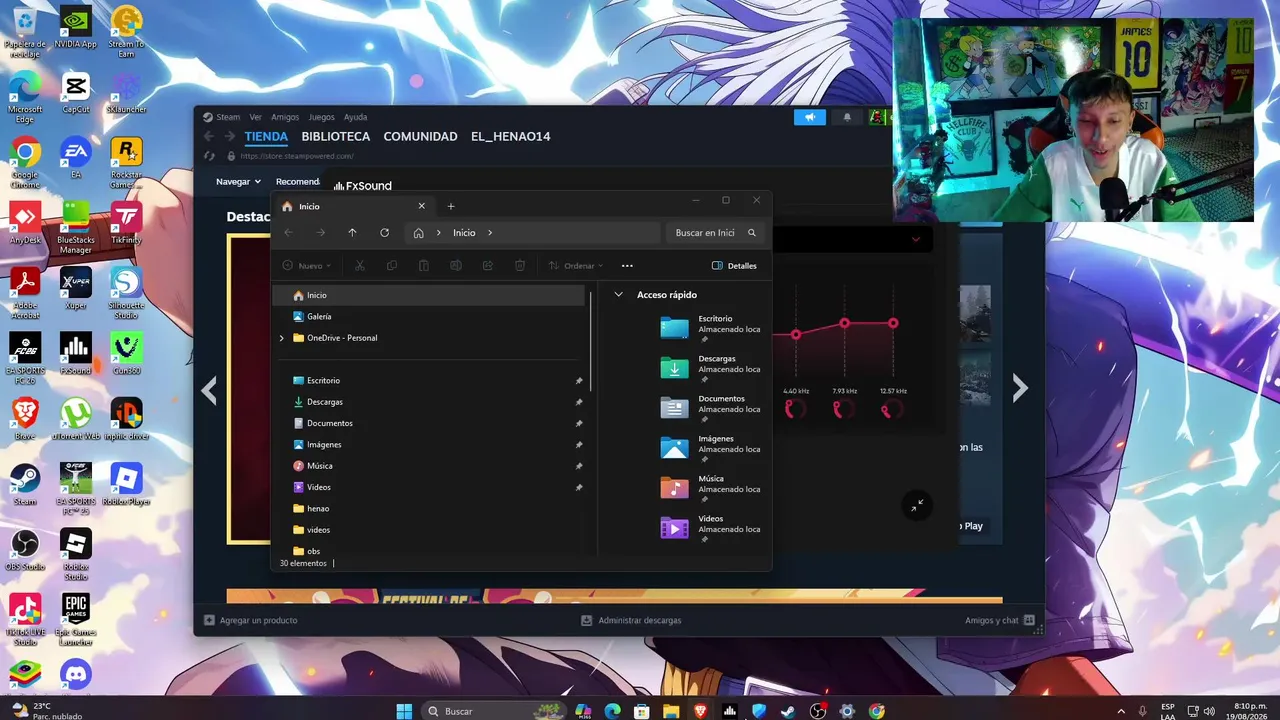This screenshot has height=720, width=1280.
Task: Click the Share icon in File Explorer toolbar
Action: pos(488,266)
